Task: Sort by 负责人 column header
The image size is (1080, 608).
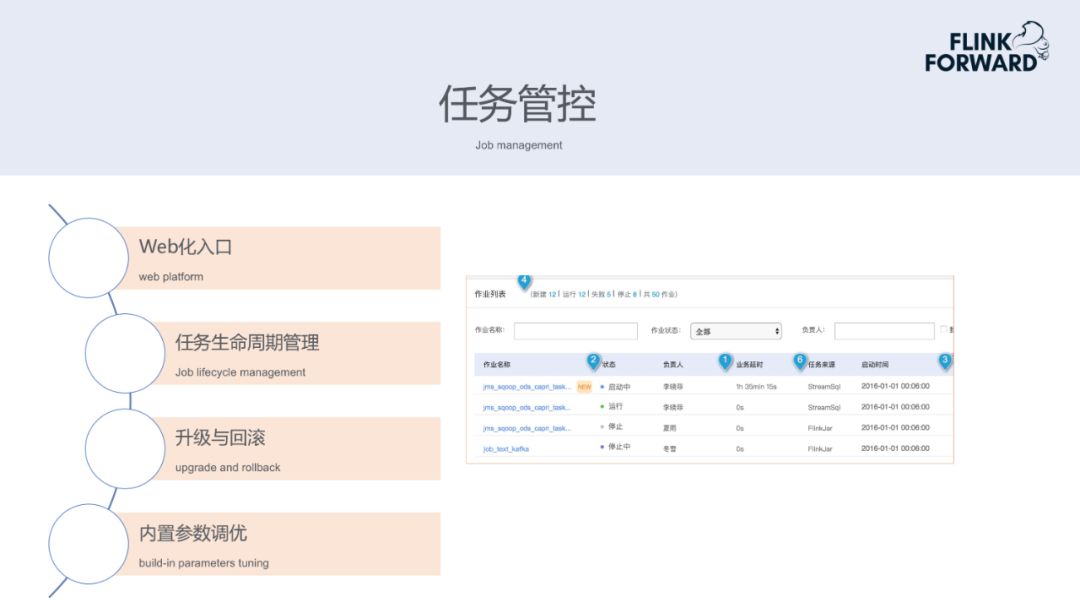Action: (673, 364)
